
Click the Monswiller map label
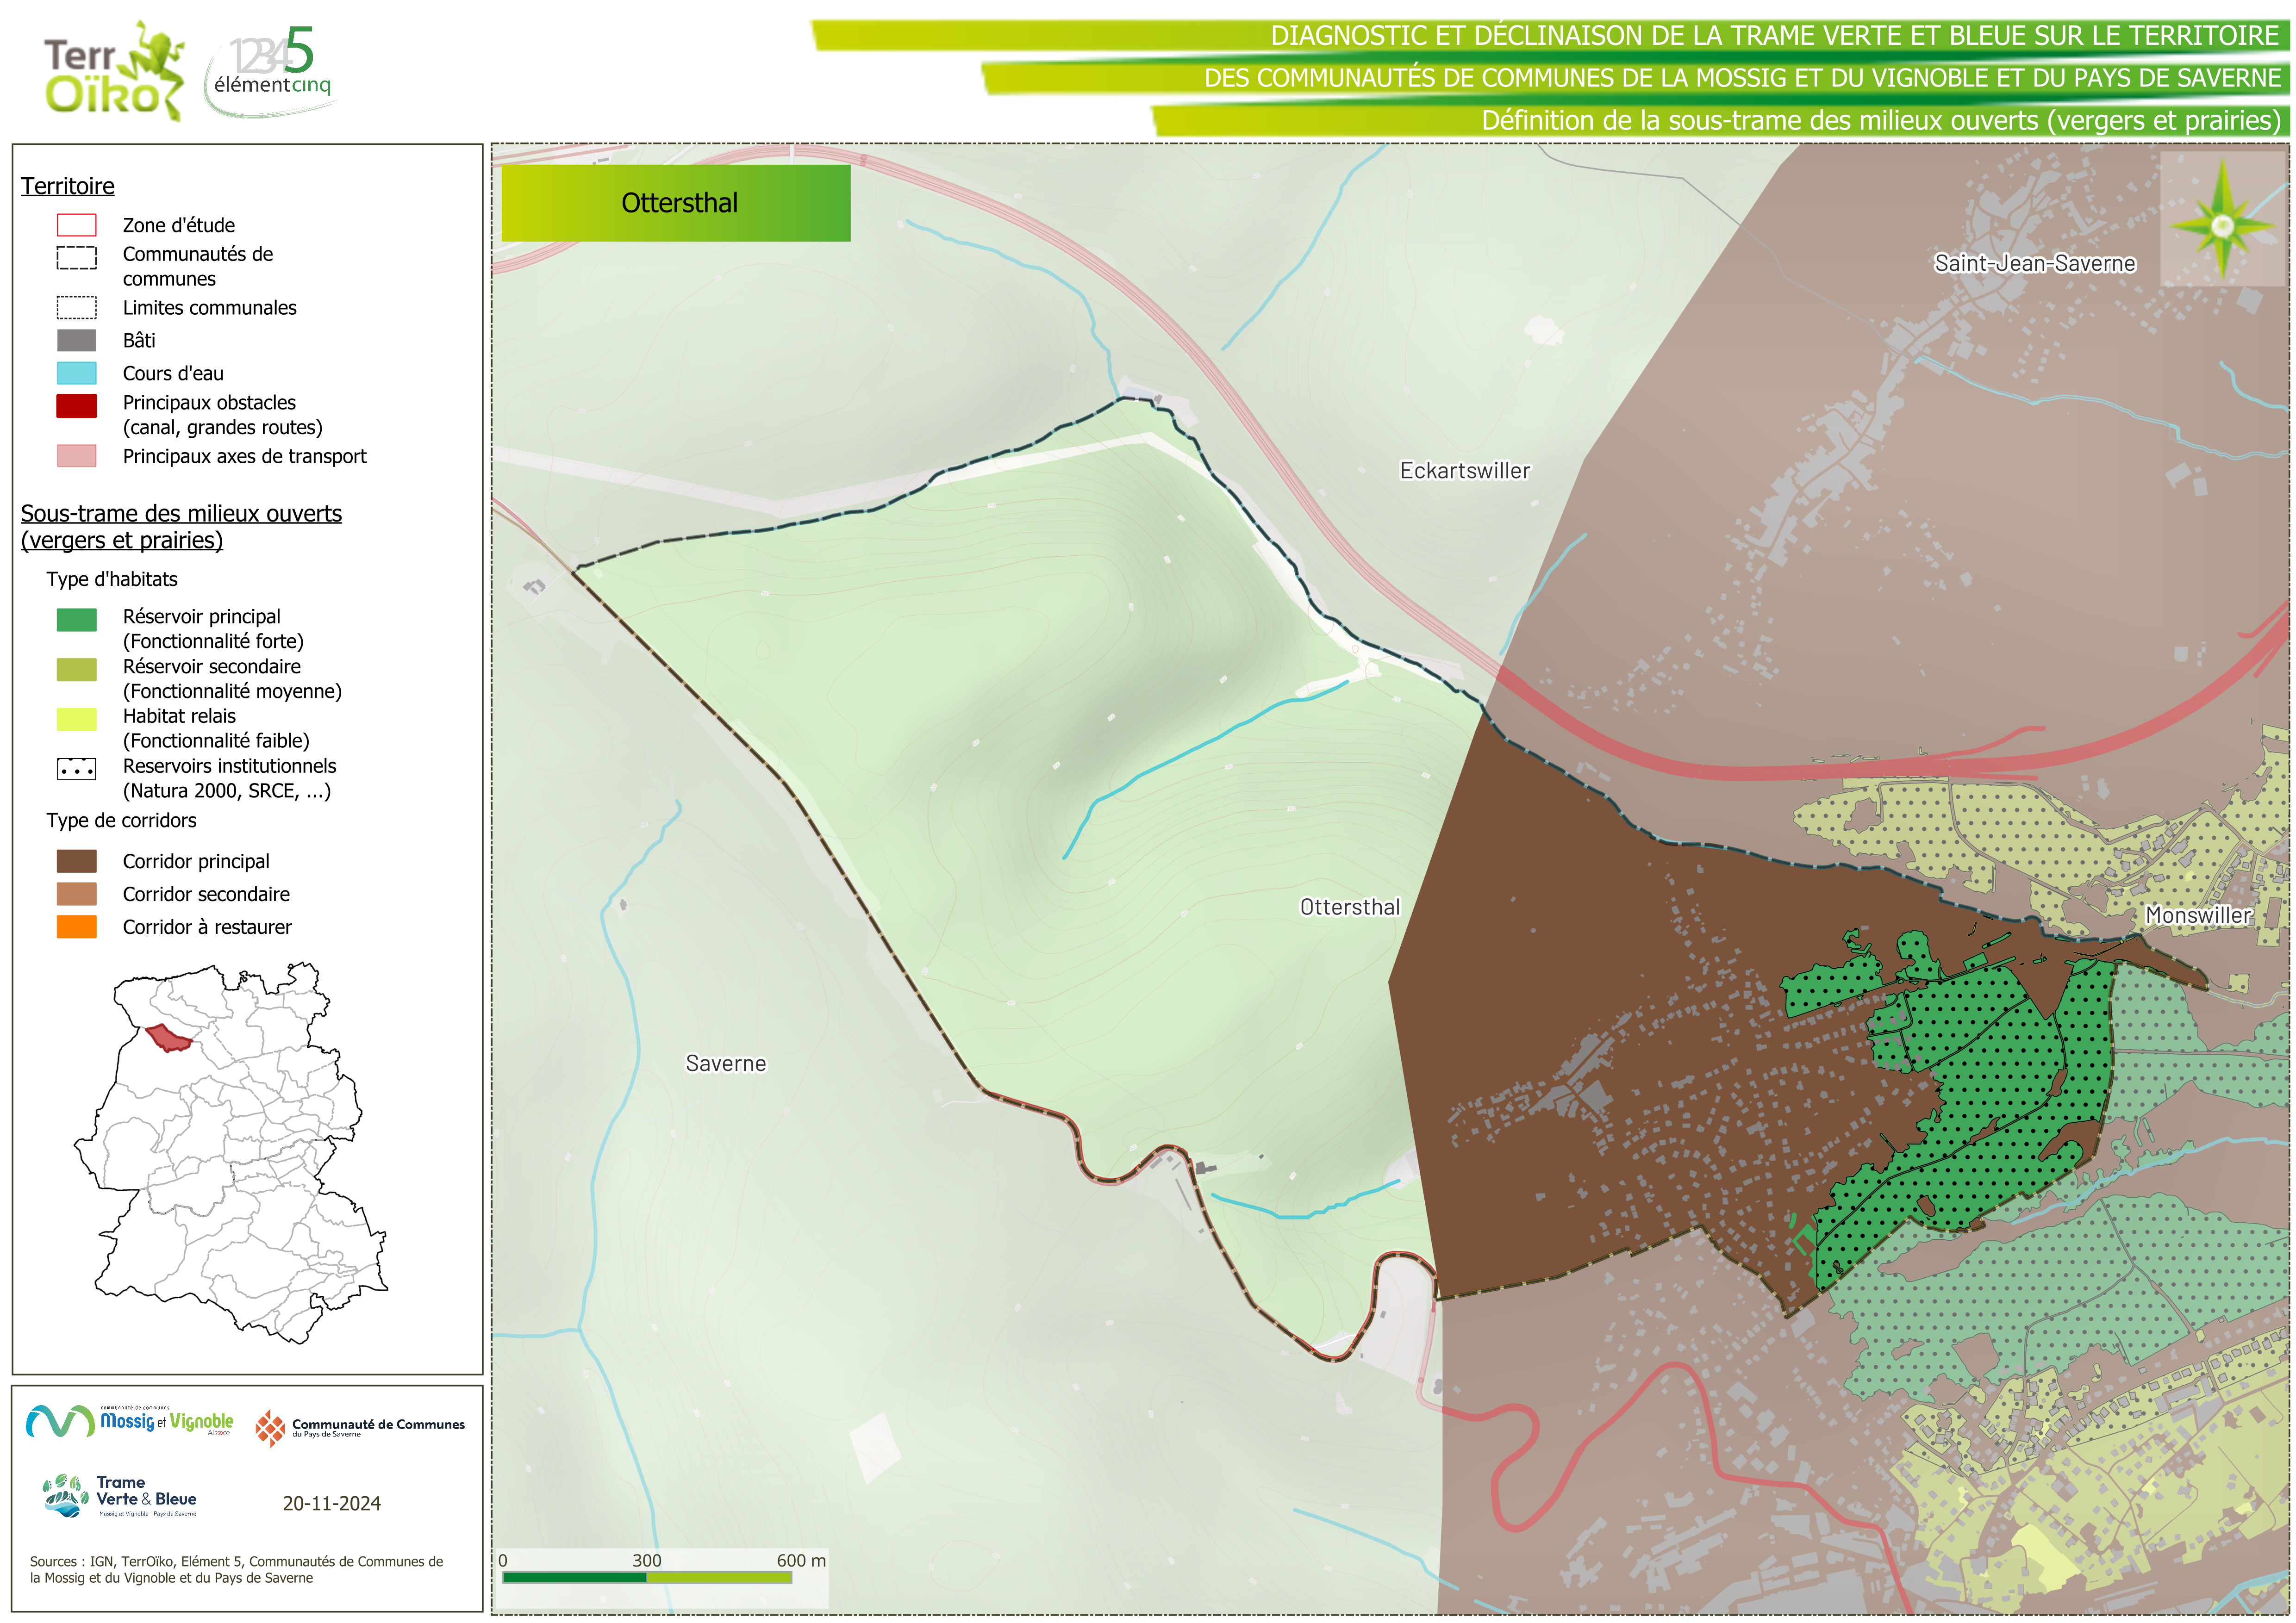pyautogui.click(x=2198, y=915)
